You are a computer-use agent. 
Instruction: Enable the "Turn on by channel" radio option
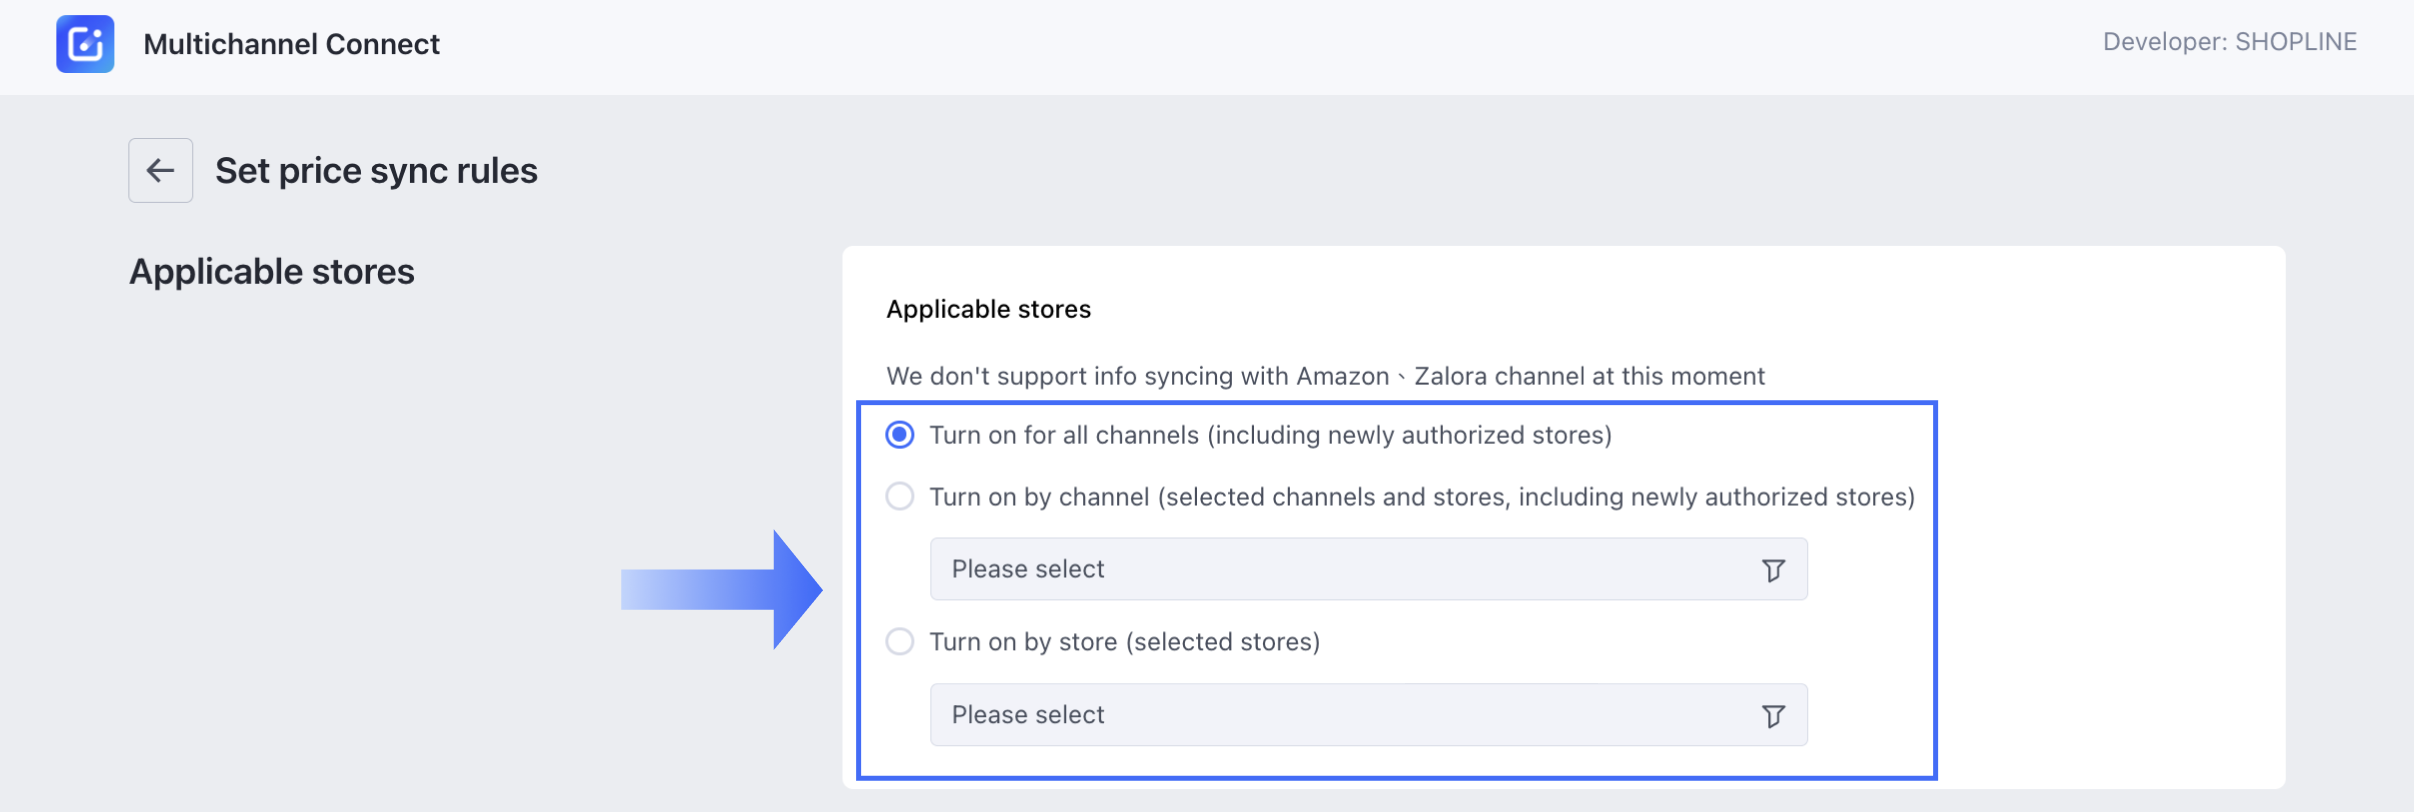900,497
